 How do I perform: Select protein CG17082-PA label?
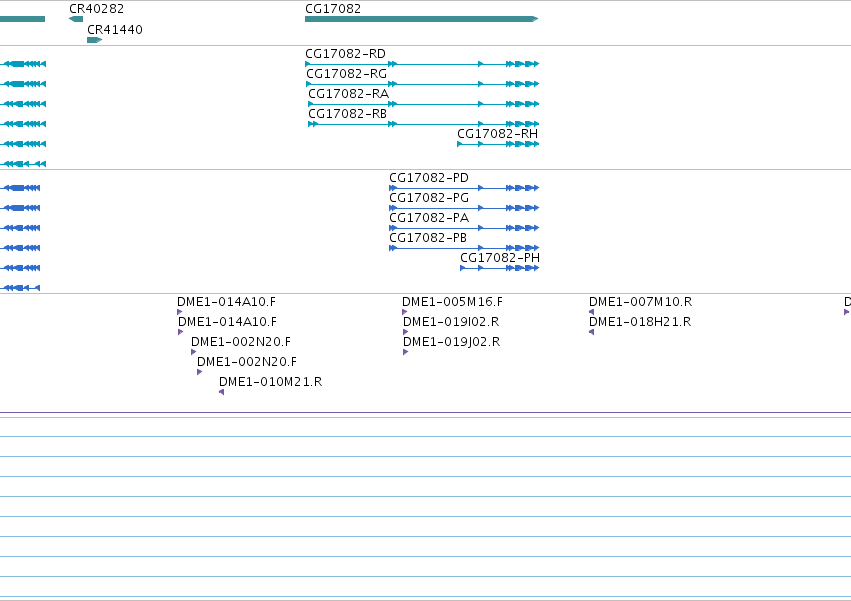coord(429,218)
